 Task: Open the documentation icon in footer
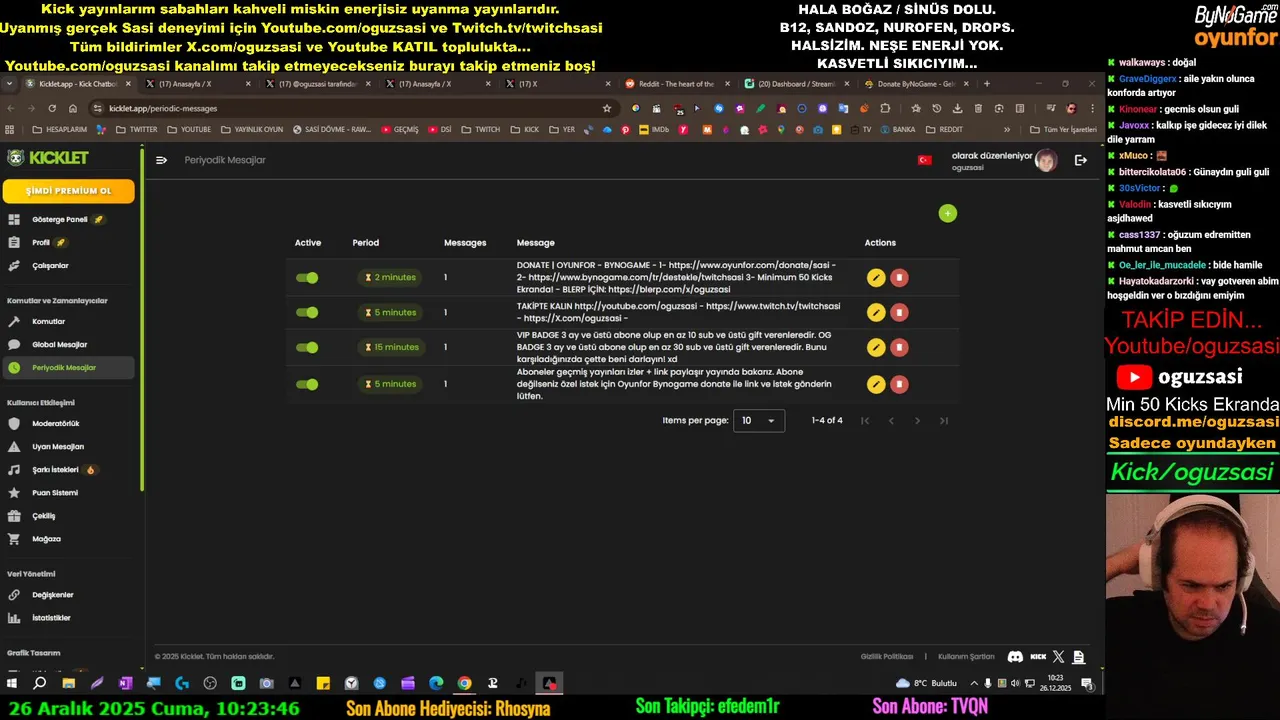(x=1078, y=657)
